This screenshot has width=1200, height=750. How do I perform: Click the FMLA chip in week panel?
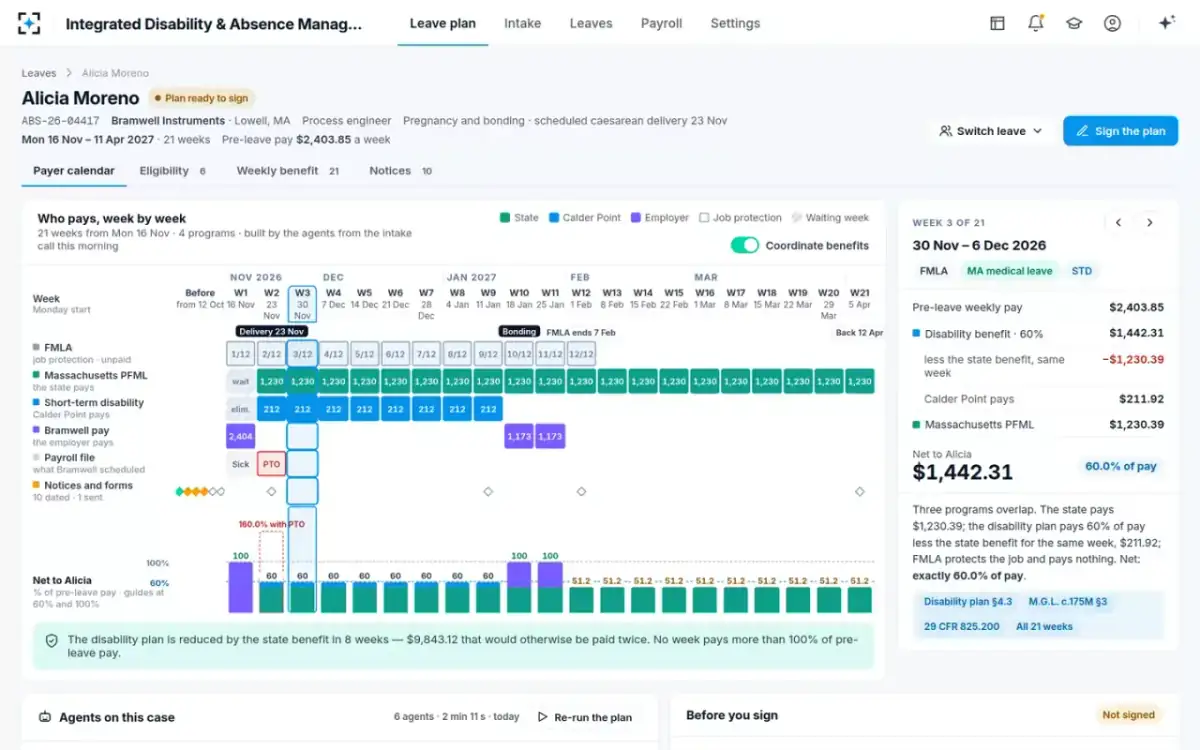click(934, 271)
